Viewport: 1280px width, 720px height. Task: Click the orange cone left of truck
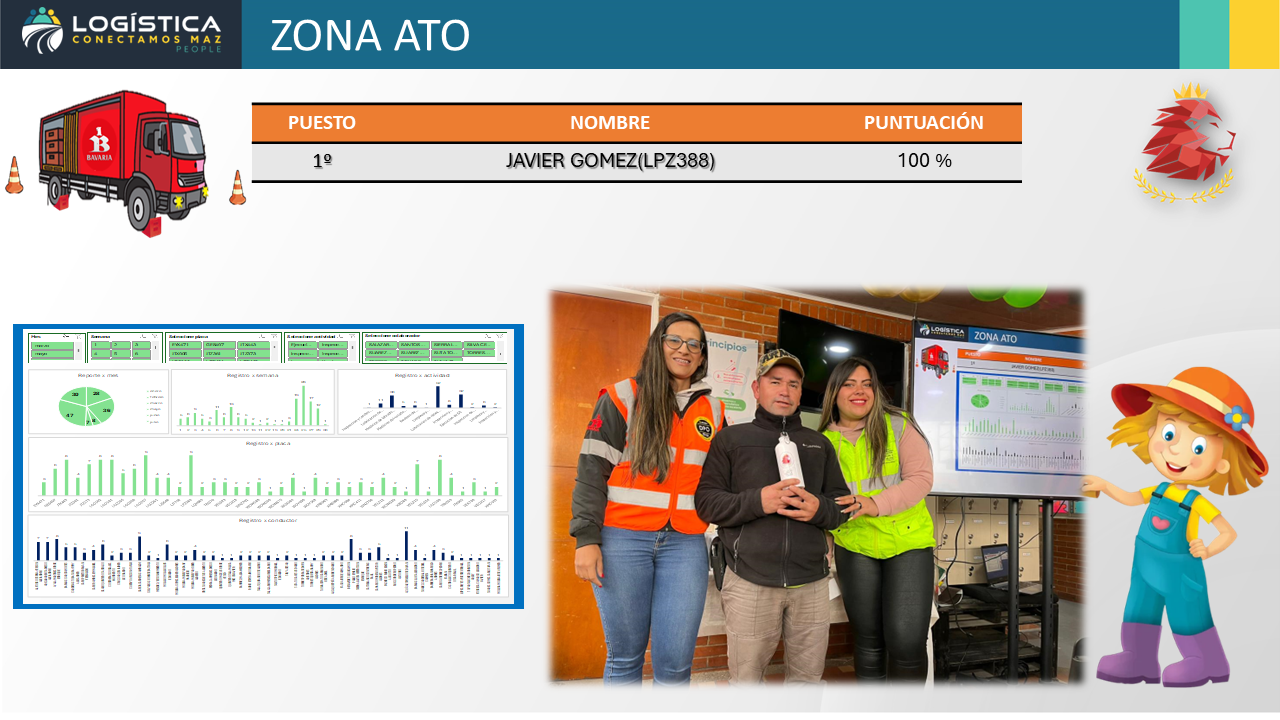click(x=14, y=176)
